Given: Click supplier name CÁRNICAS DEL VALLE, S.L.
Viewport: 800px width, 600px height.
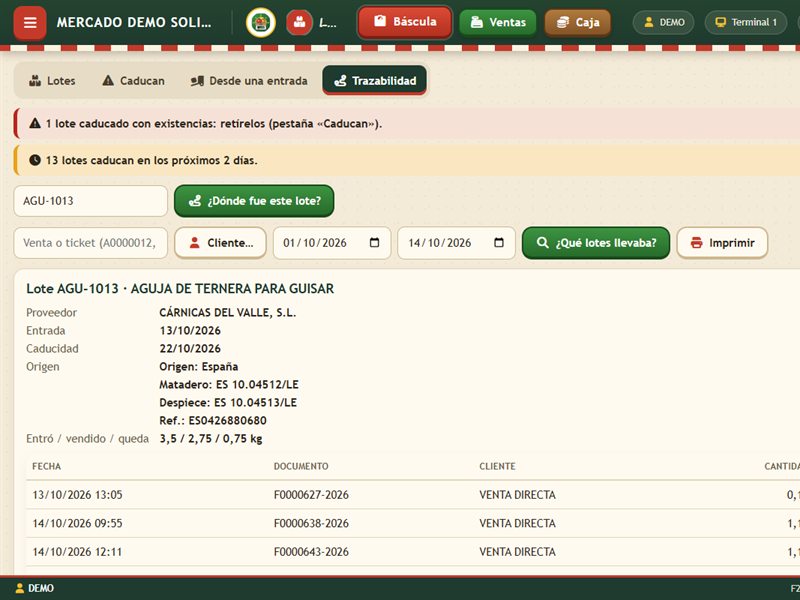Looking at the screenshot, I should [228, 313].
